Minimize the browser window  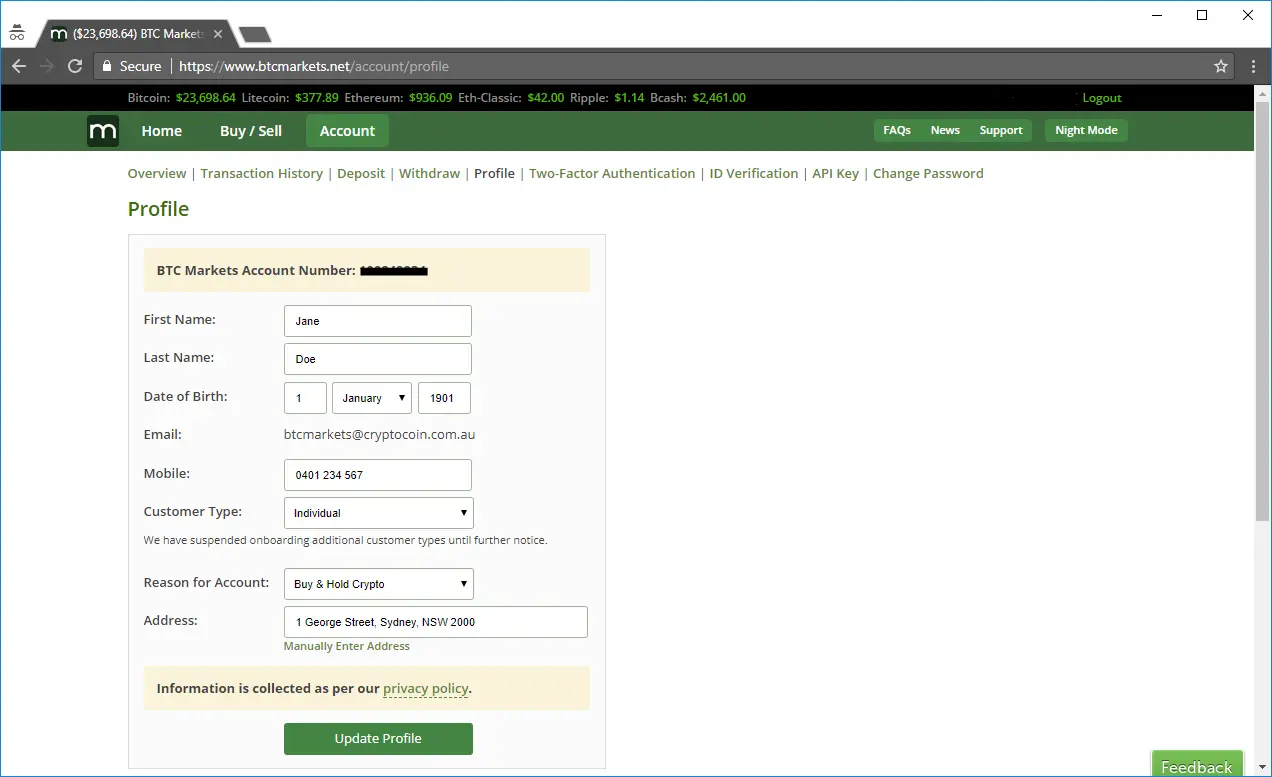(x=1157, y=15)
